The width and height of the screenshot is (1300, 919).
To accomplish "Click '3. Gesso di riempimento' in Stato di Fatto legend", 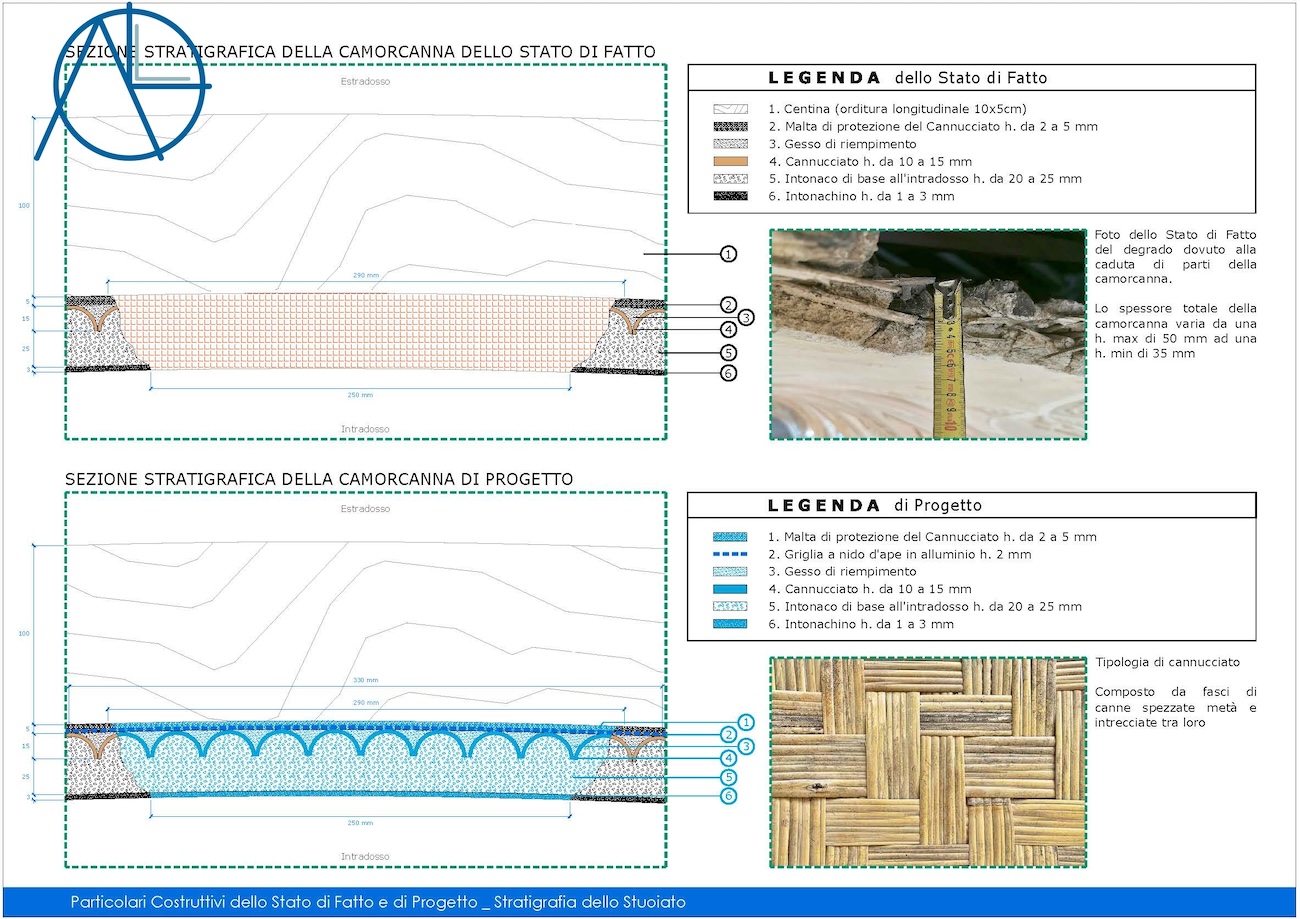I will (842, 144).
